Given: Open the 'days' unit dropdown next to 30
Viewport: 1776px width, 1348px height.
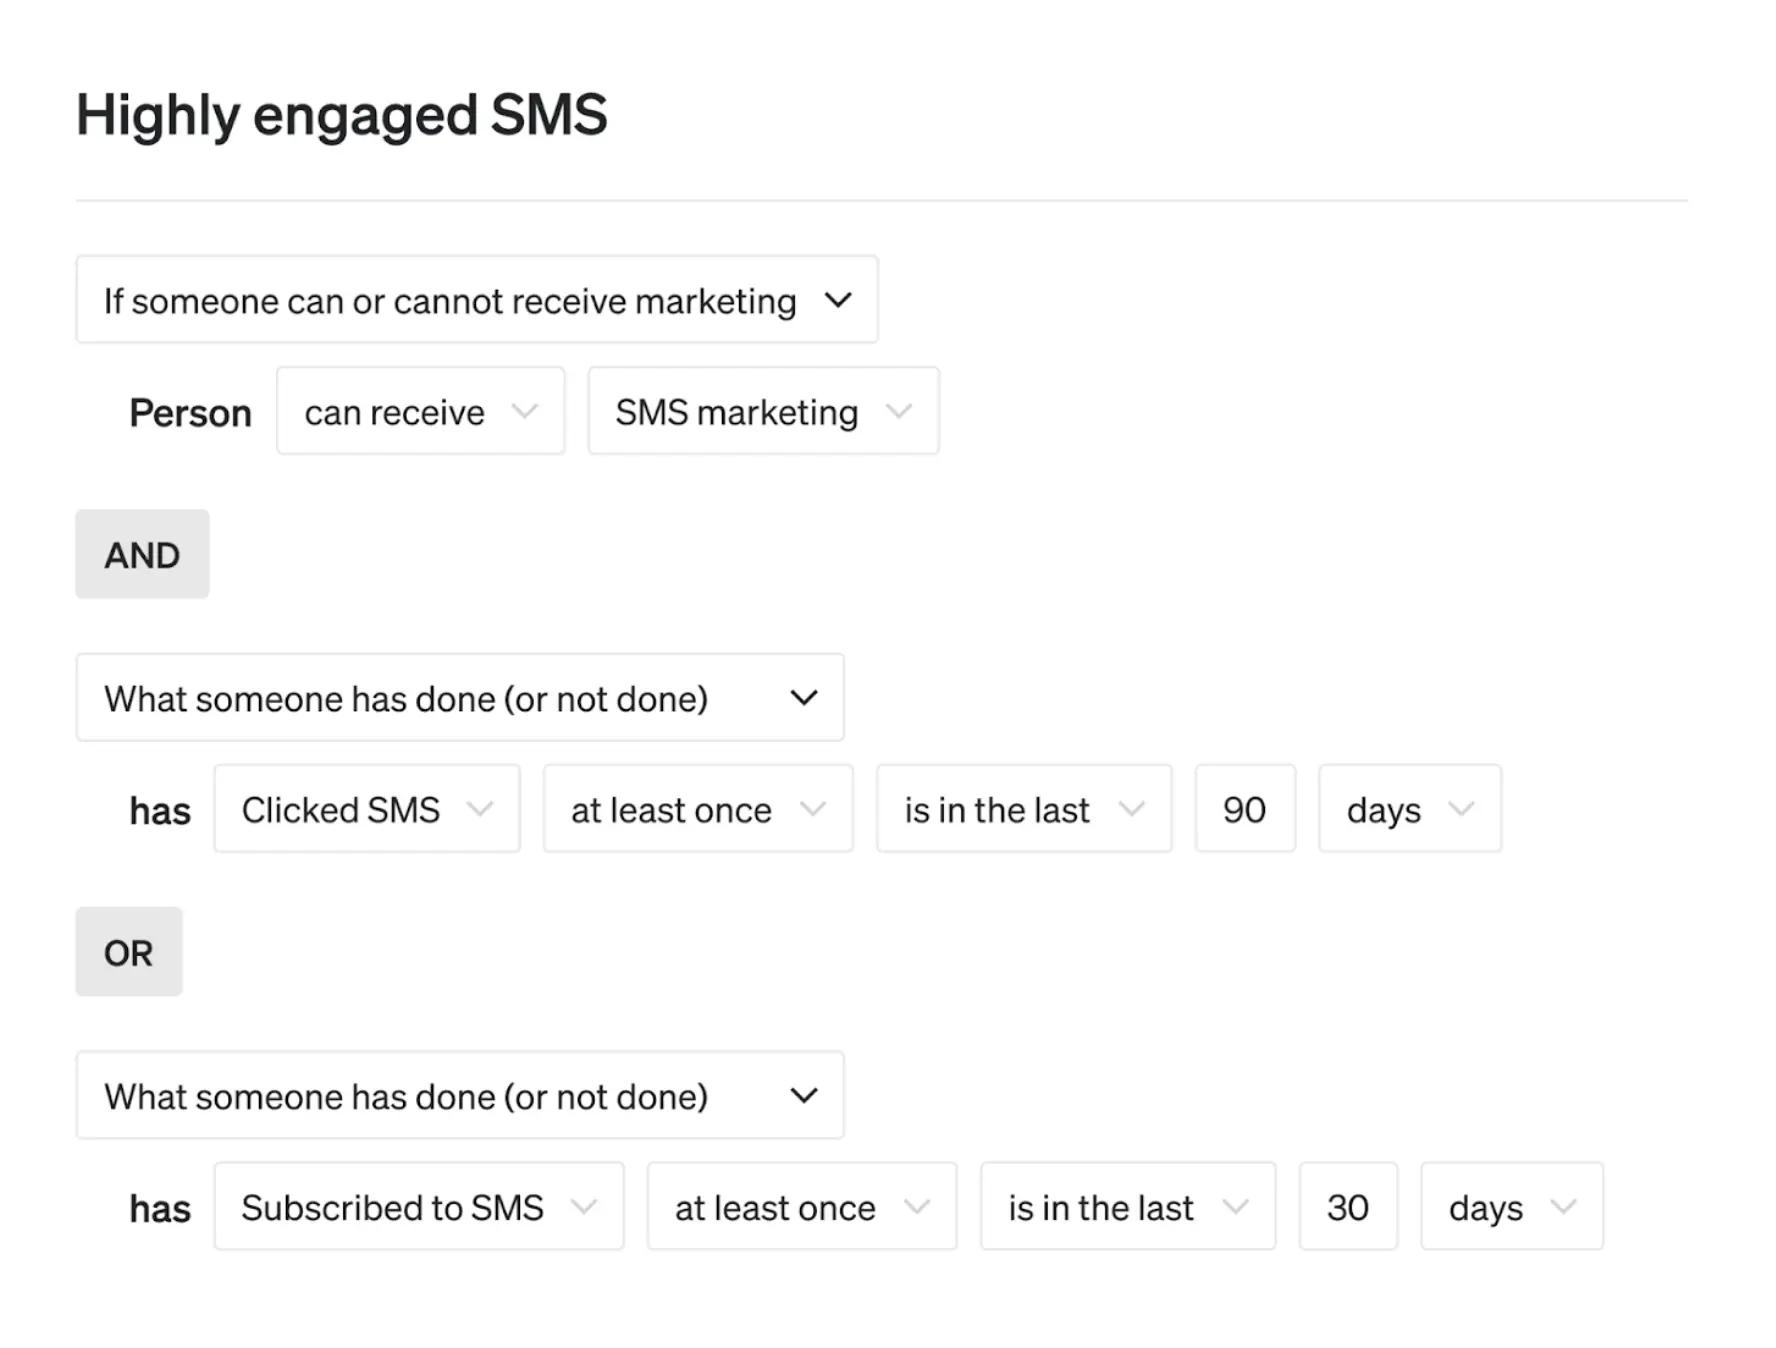Looking at the screenshot, I should tap(1511, 1207).
